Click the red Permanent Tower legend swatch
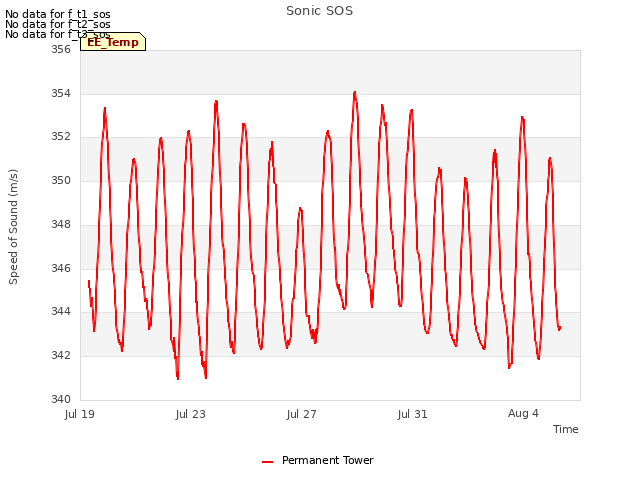This screenshot has width=640, height=480. point(267,462)
